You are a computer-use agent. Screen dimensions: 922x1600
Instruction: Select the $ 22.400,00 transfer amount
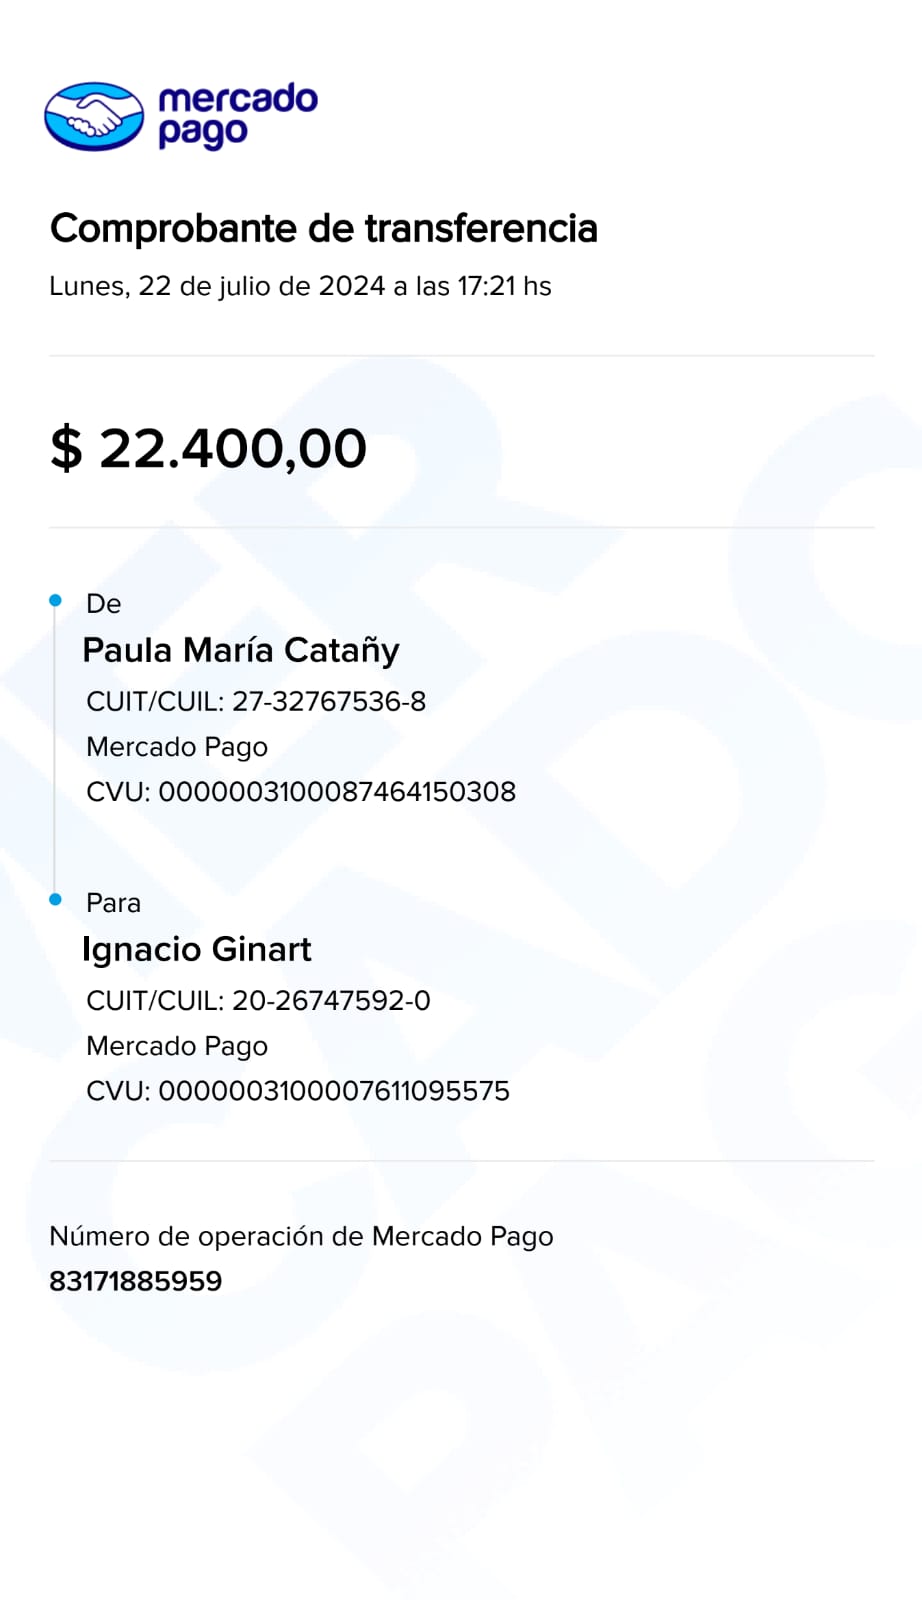tap(209, 448)
